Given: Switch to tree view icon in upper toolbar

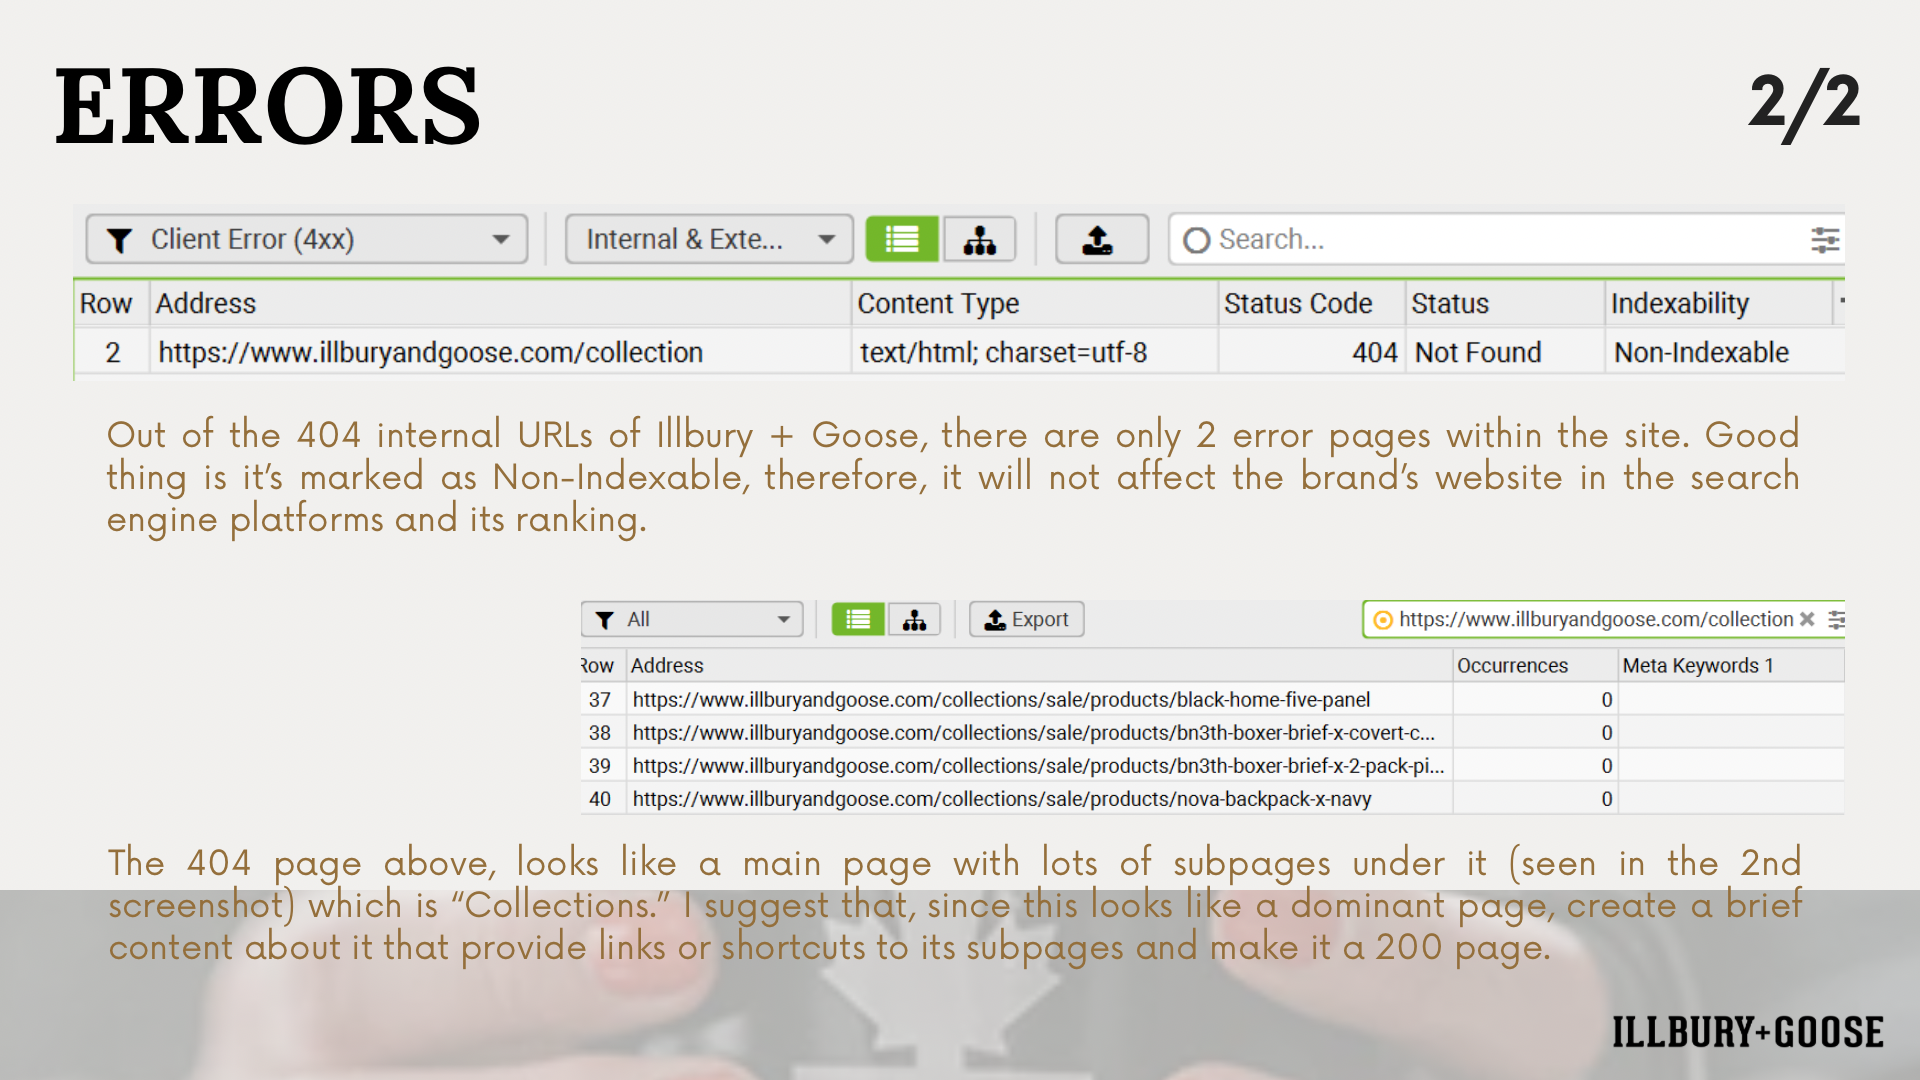Looking at the screenshot, I should point(979,240).
